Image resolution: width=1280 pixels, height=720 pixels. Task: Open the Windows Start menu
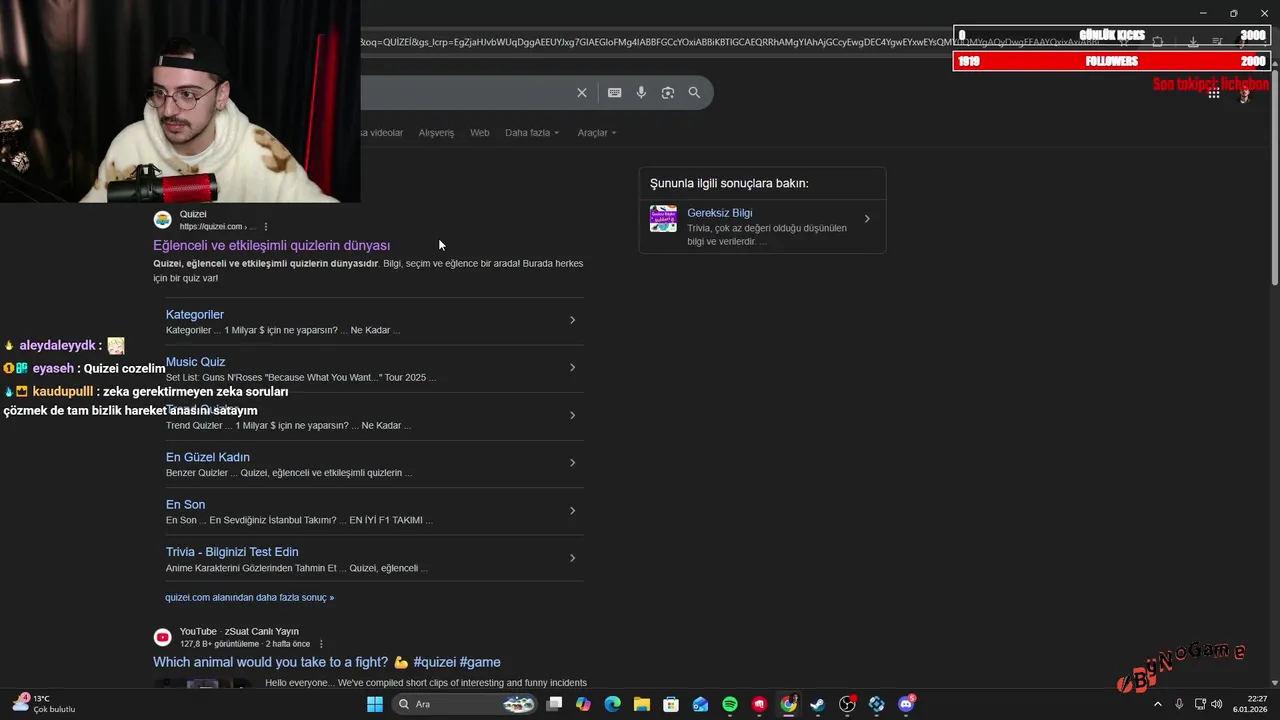pyautogui.click(x=375, y=704)
